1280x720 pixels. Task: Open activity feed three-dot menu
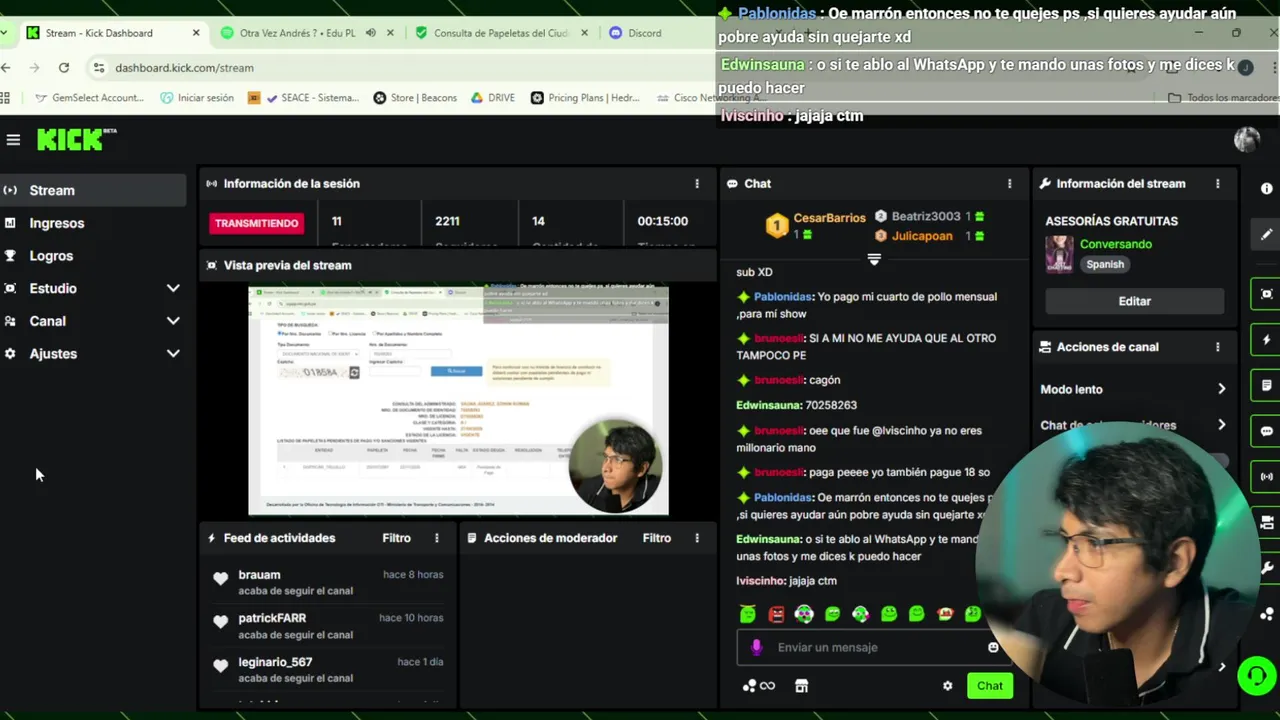click(436, 538)
